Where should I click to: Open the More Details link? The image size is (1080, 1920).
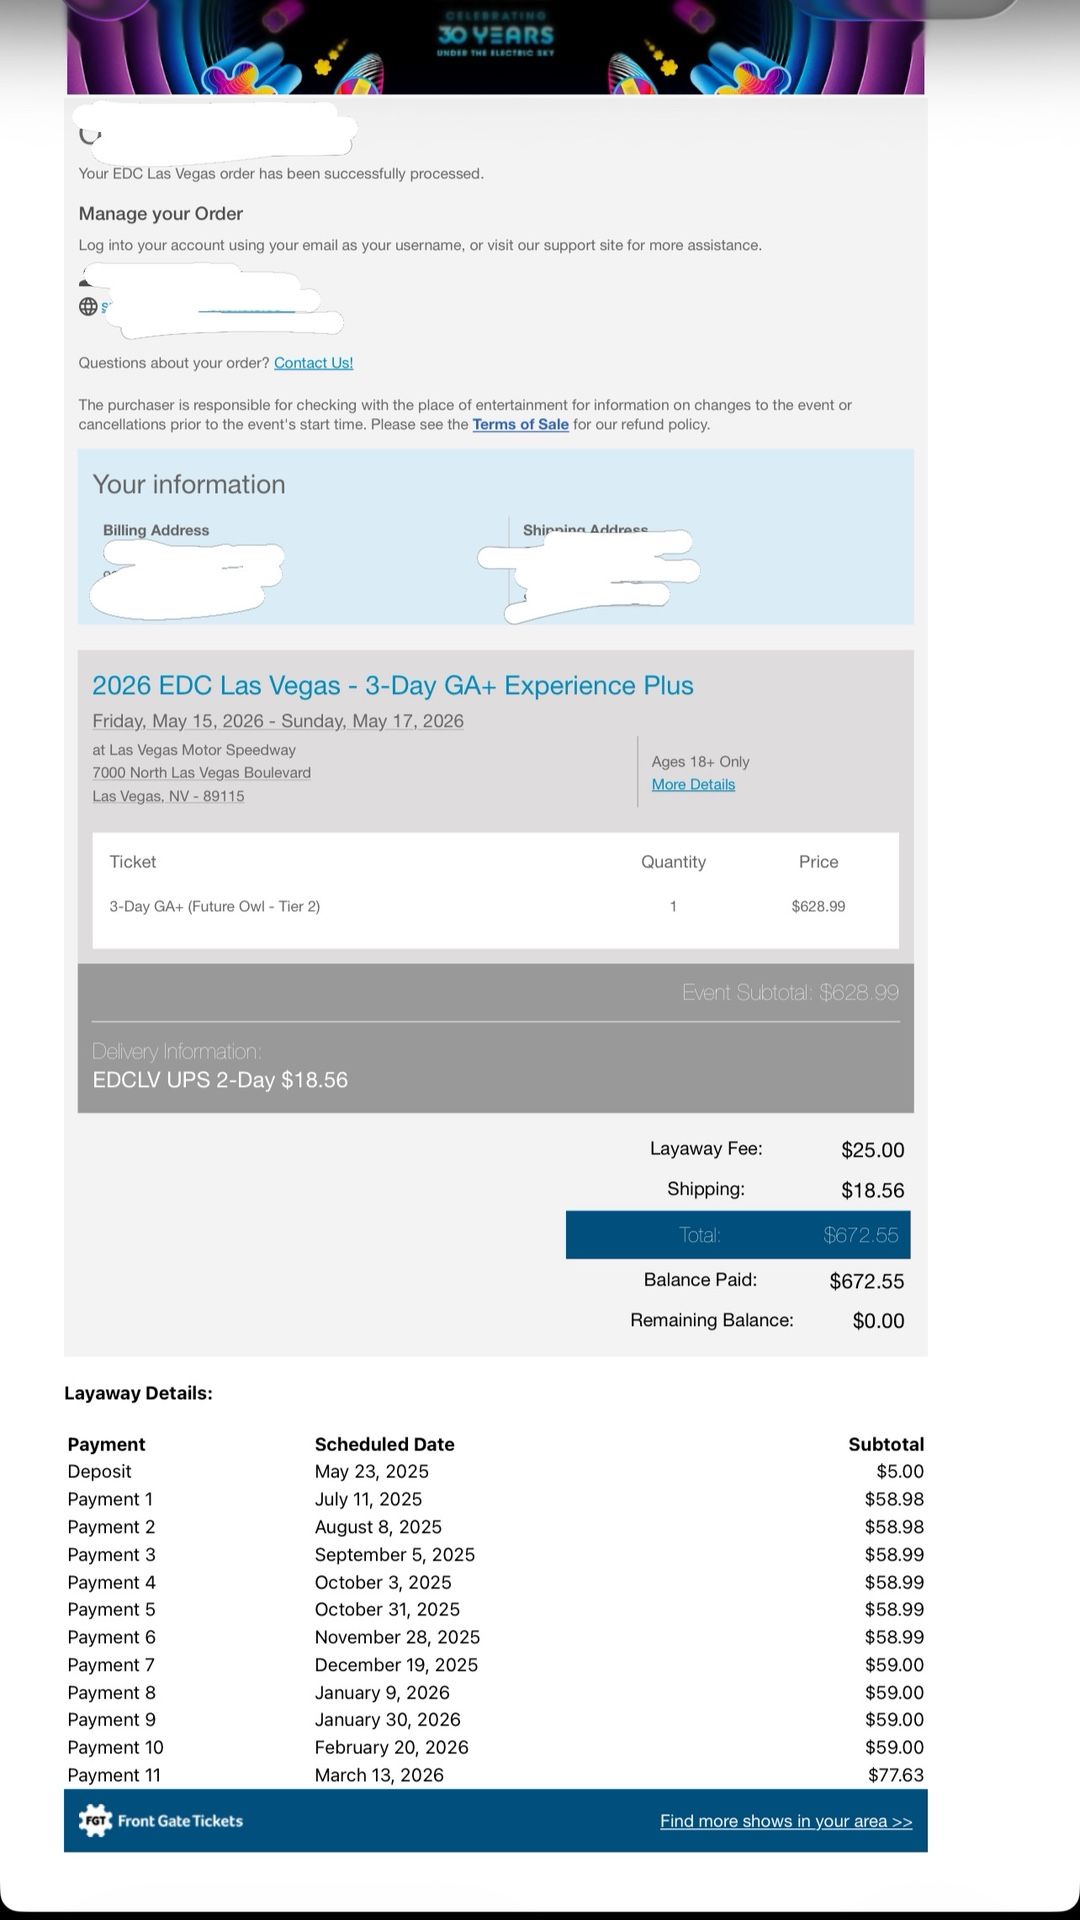point(693,785)
